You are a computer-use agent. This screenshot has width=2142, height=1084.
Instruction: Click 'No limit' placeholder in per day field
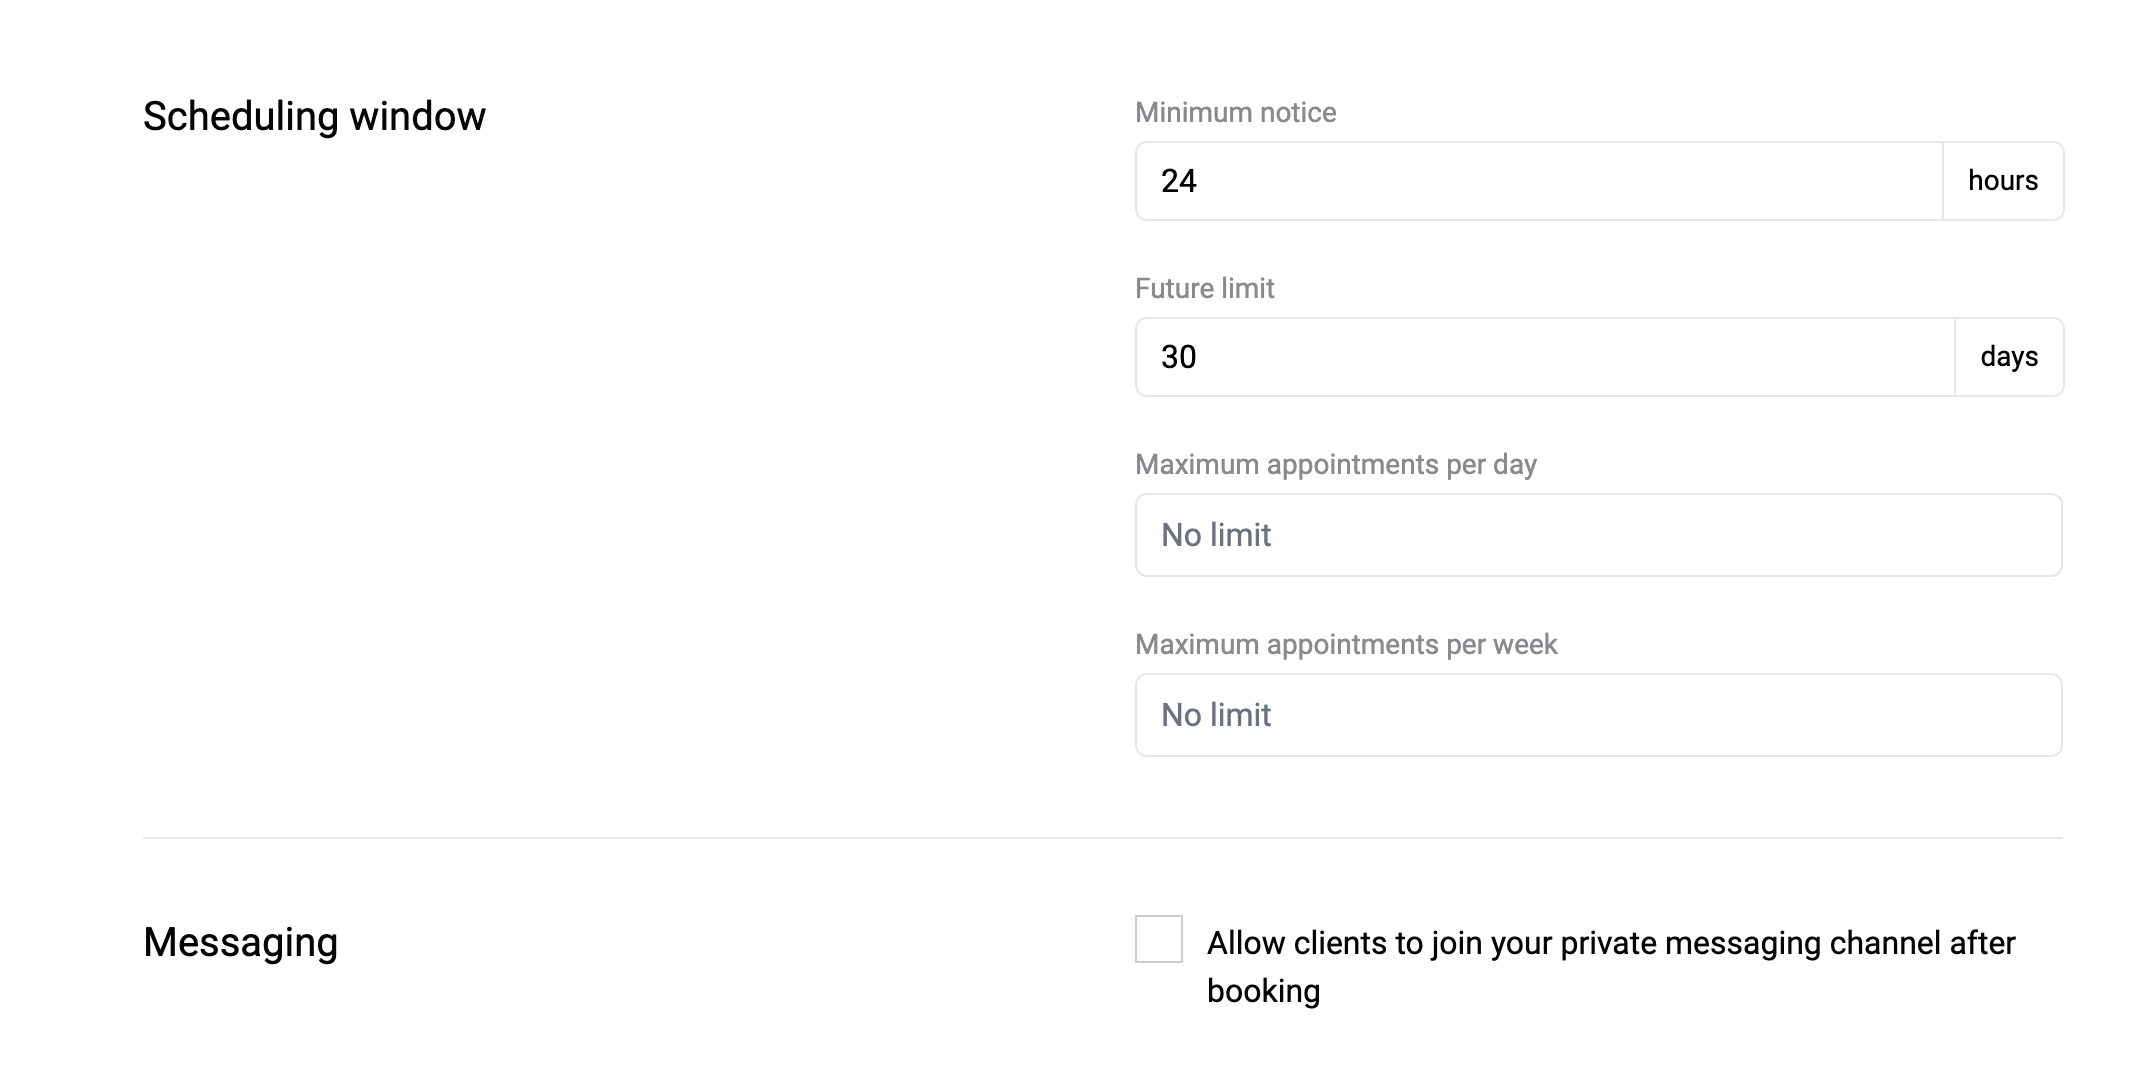tap(1216, 535)
